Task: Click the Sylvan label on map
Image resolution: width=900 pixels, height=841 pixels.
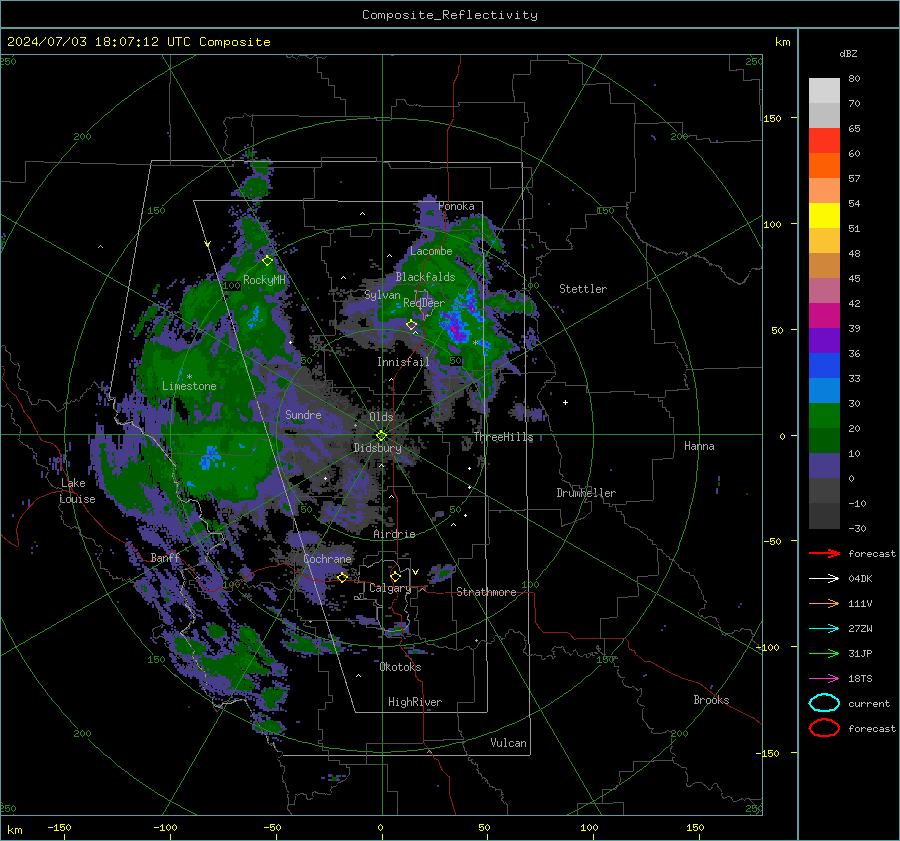Action: coord(382,296)
